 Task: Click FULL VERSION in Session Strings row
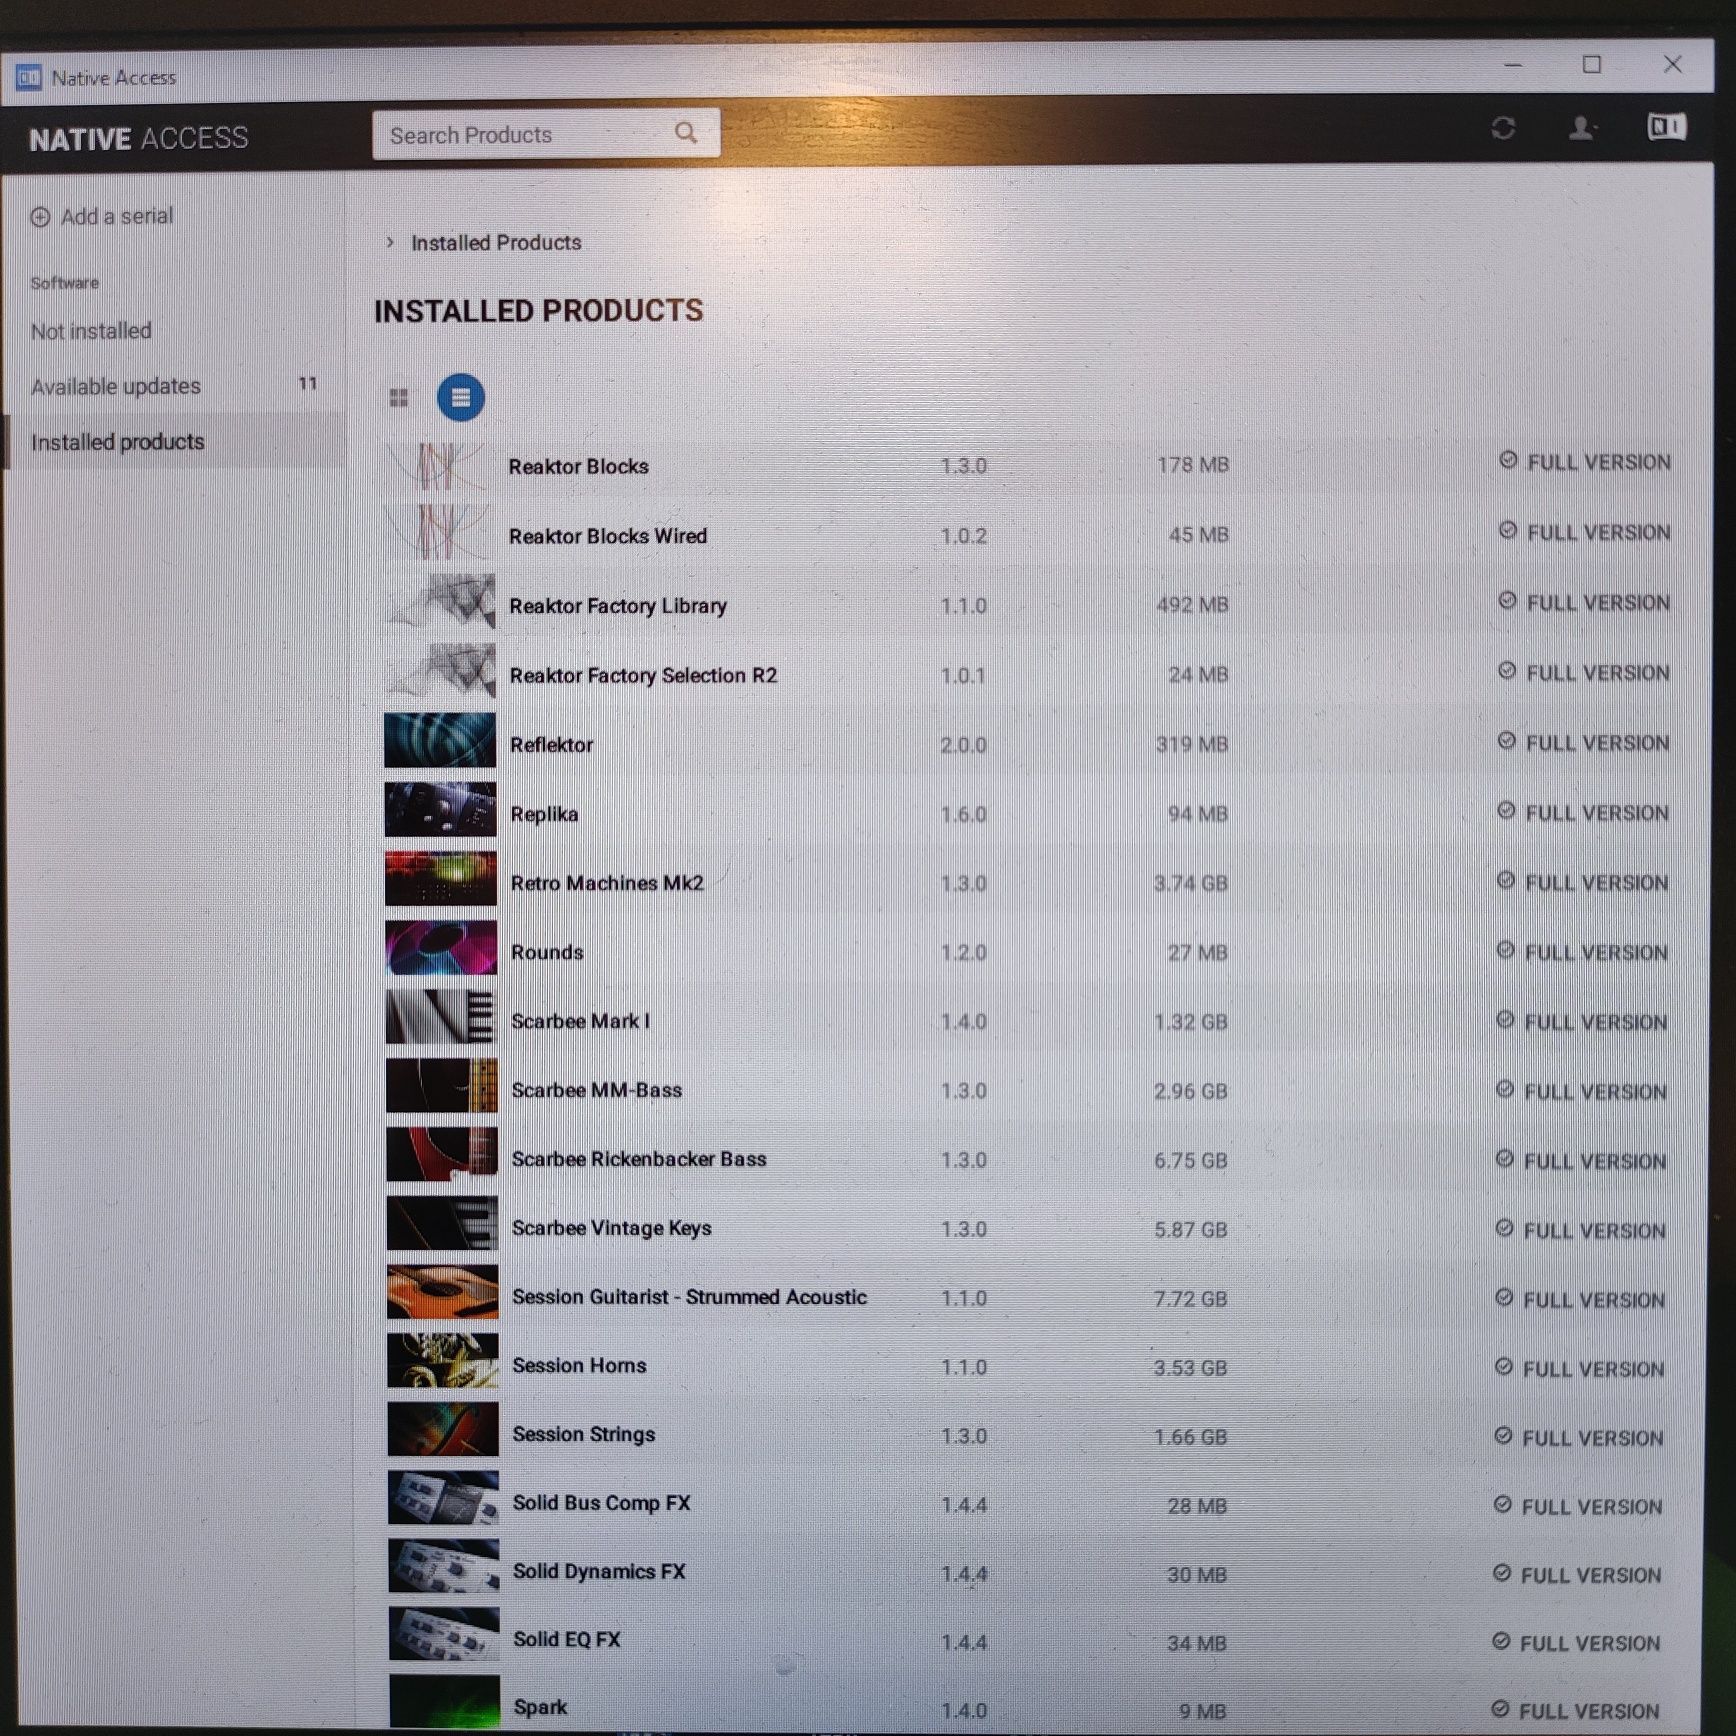coord(1592,1438)
